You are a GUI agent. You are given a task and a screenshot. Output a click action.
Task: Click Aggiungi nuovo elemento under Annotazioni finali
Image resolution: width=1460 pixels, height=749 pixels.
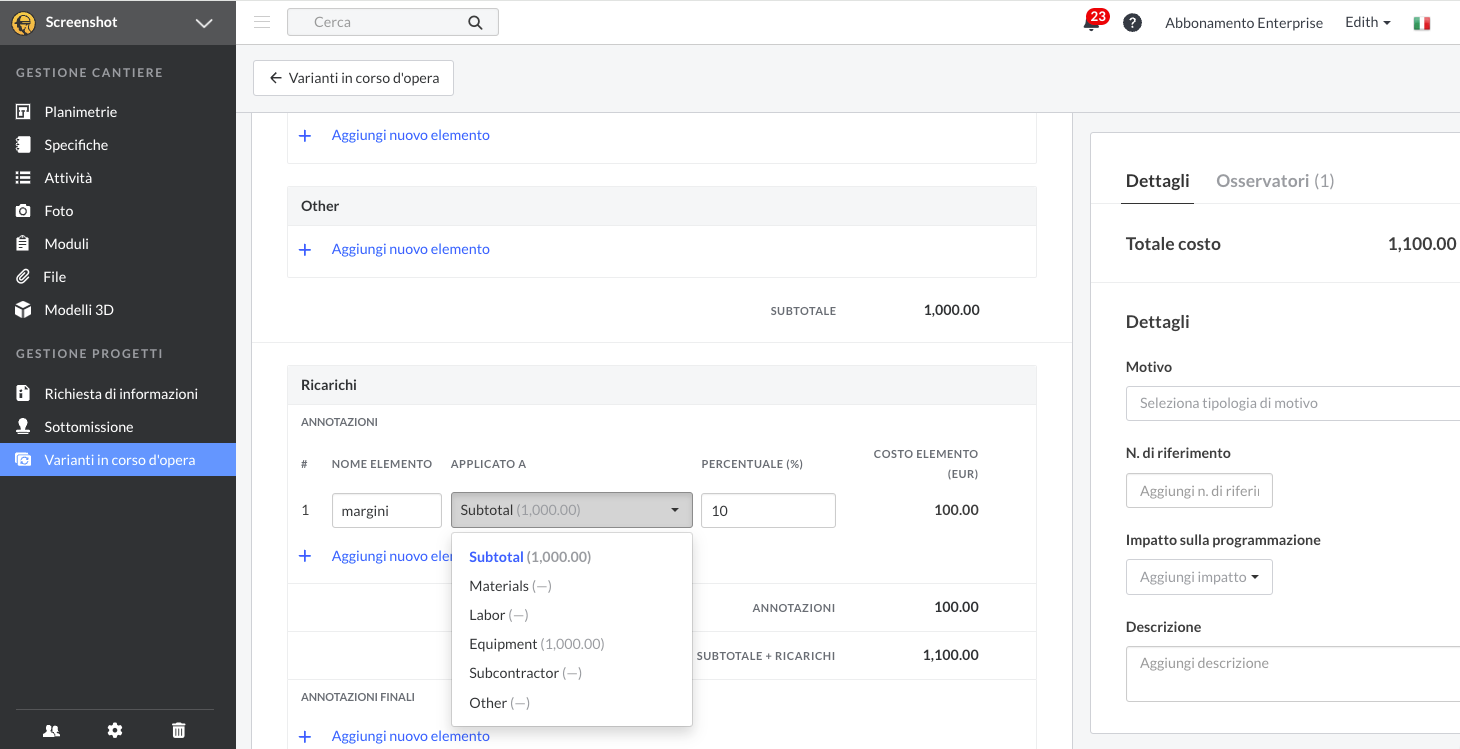410,736
